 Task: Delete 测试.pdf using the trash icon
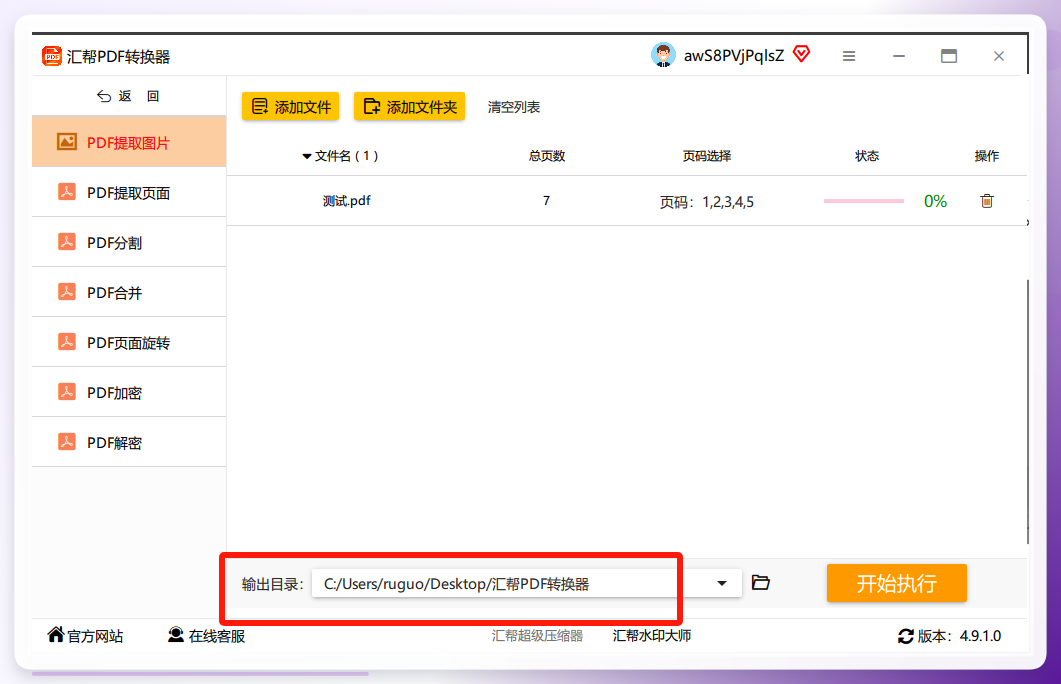[987, 201]
